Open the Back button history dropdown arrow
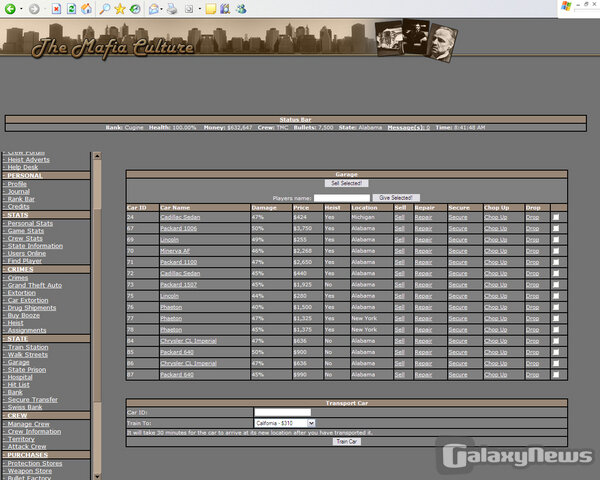Screen dimensions: 600x480 [x=20, y=8]
